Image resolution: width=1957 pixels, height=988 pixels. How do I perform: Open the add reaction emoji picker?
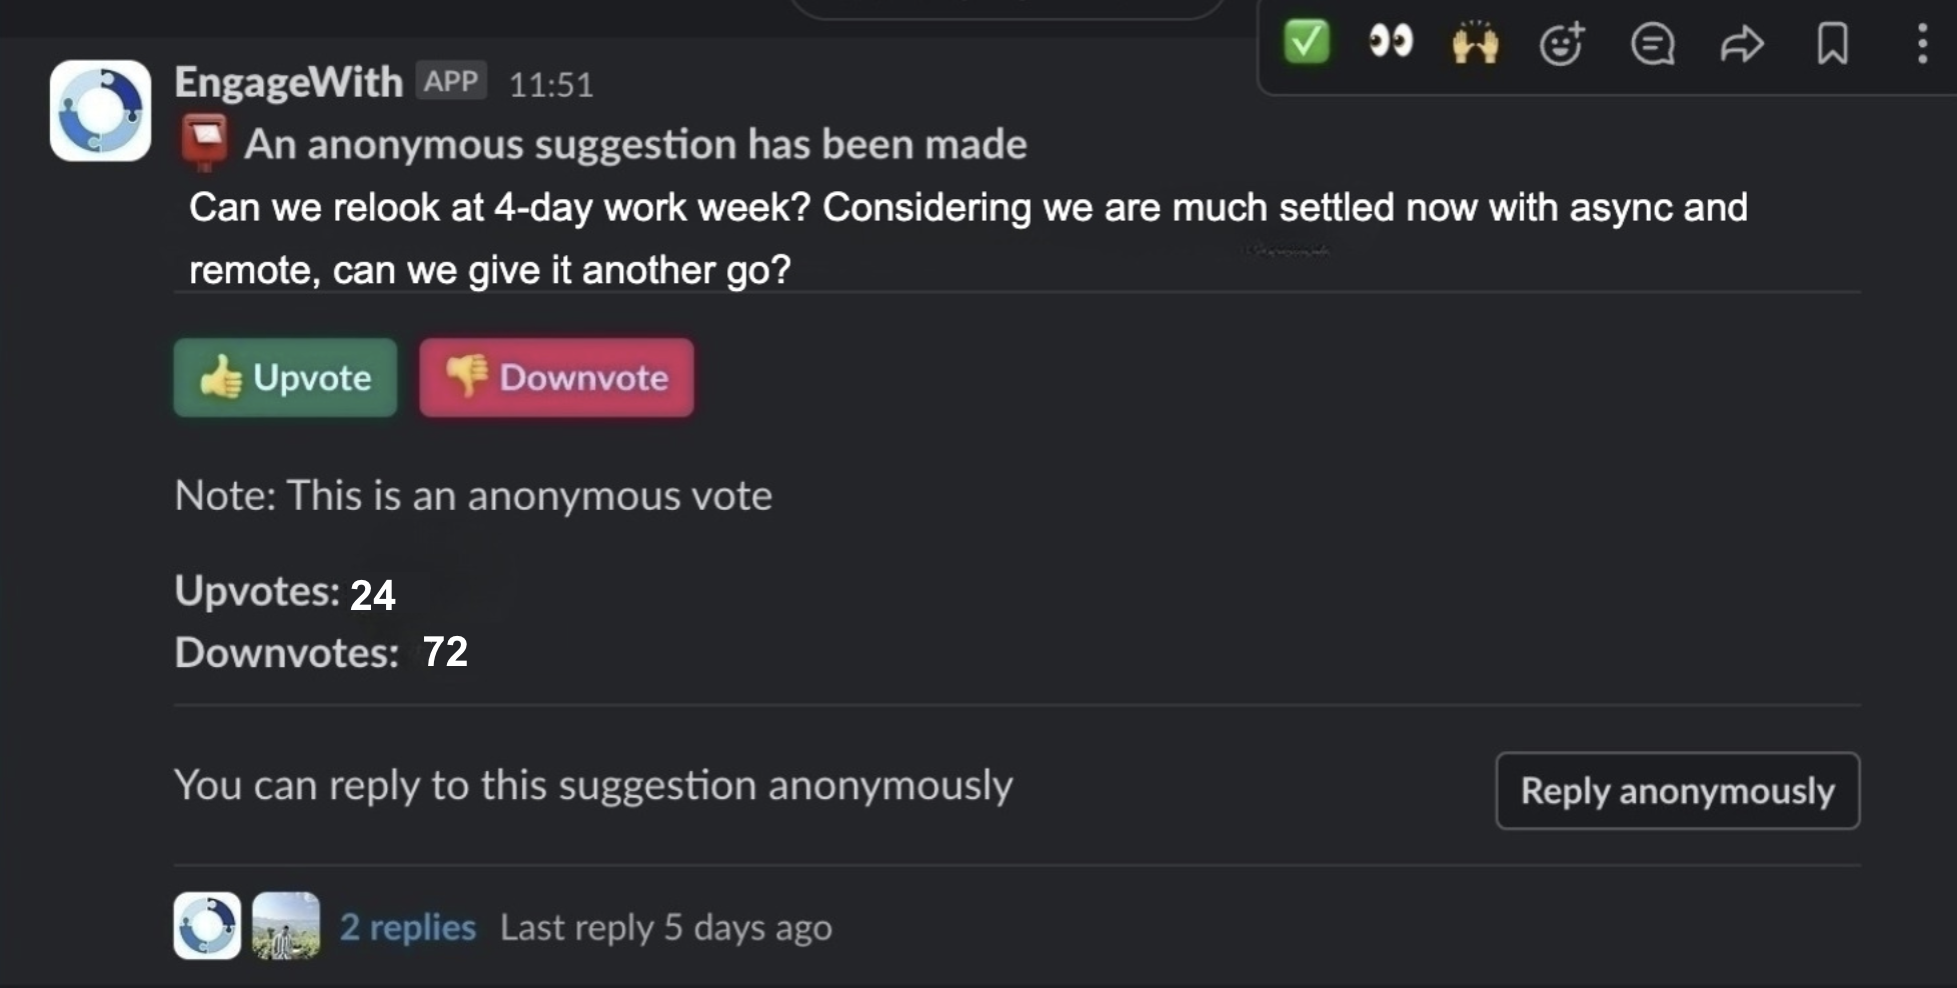coord(1562,43)
